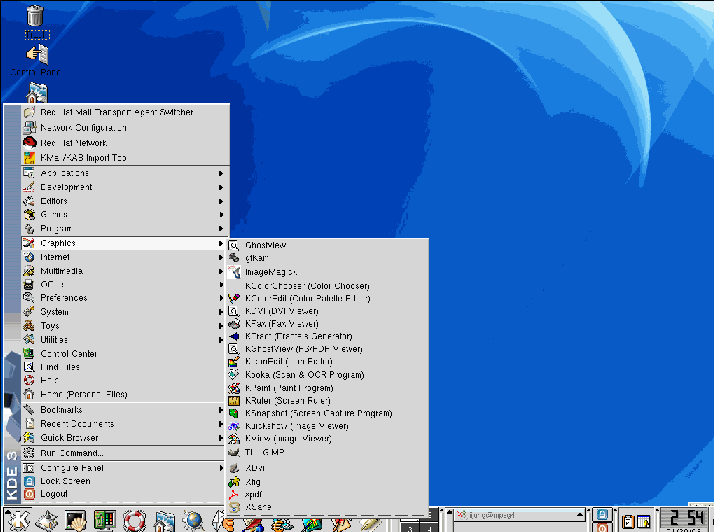The width and height of the screenshot is (714, 532).
Task: Open XDvi from the Graphics submenu
Action: 327,468
